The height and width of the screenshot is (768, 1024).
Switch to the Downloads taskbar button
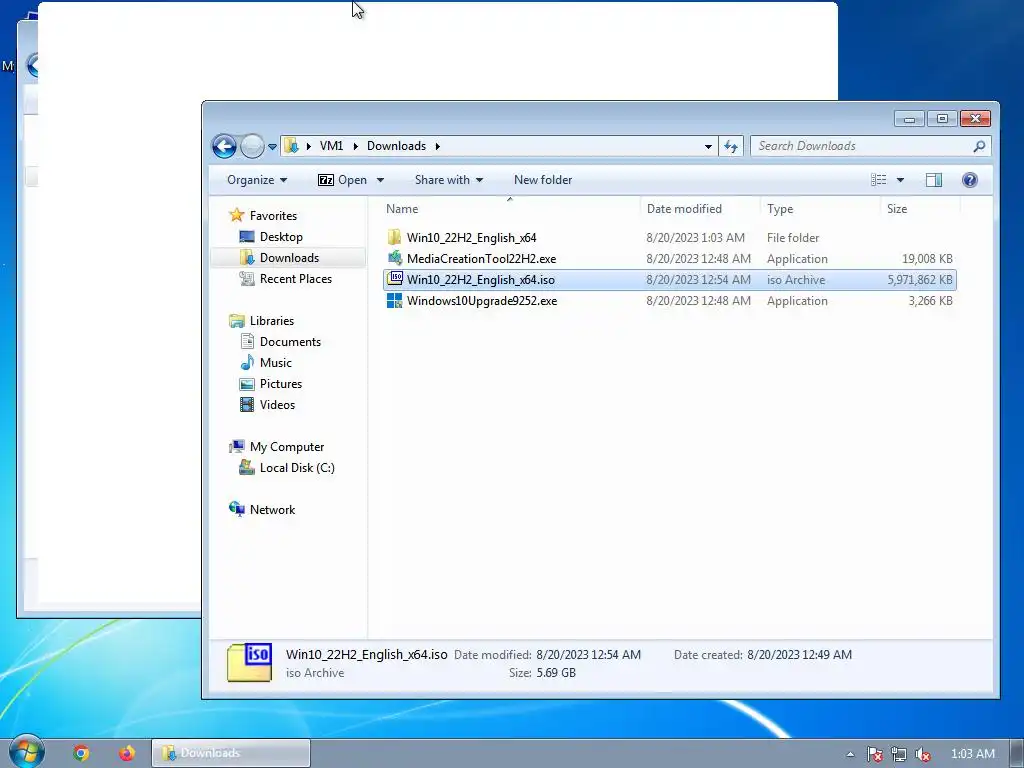[x=231, y=753]
